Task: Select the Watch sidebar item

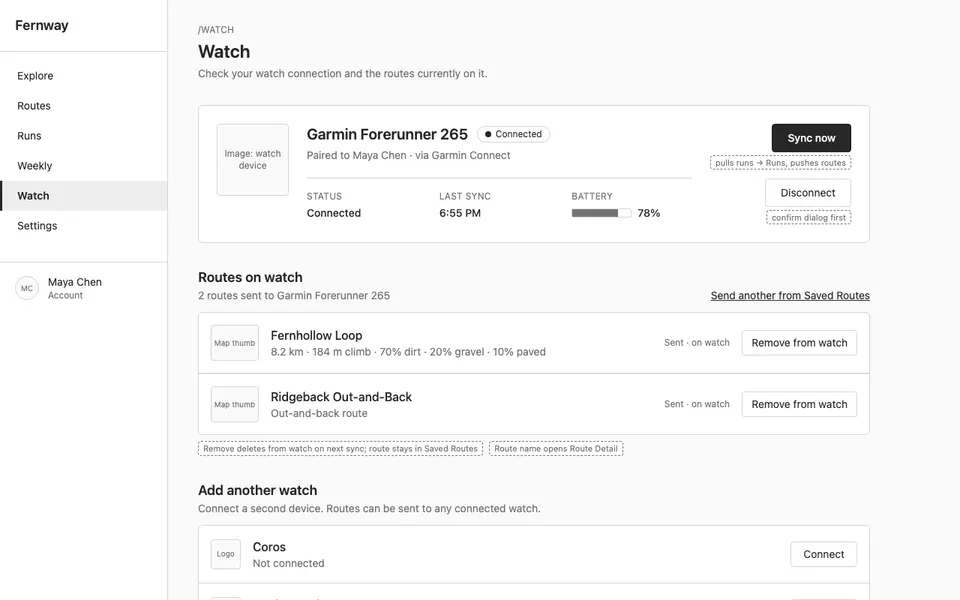Action: click(83, 196)
